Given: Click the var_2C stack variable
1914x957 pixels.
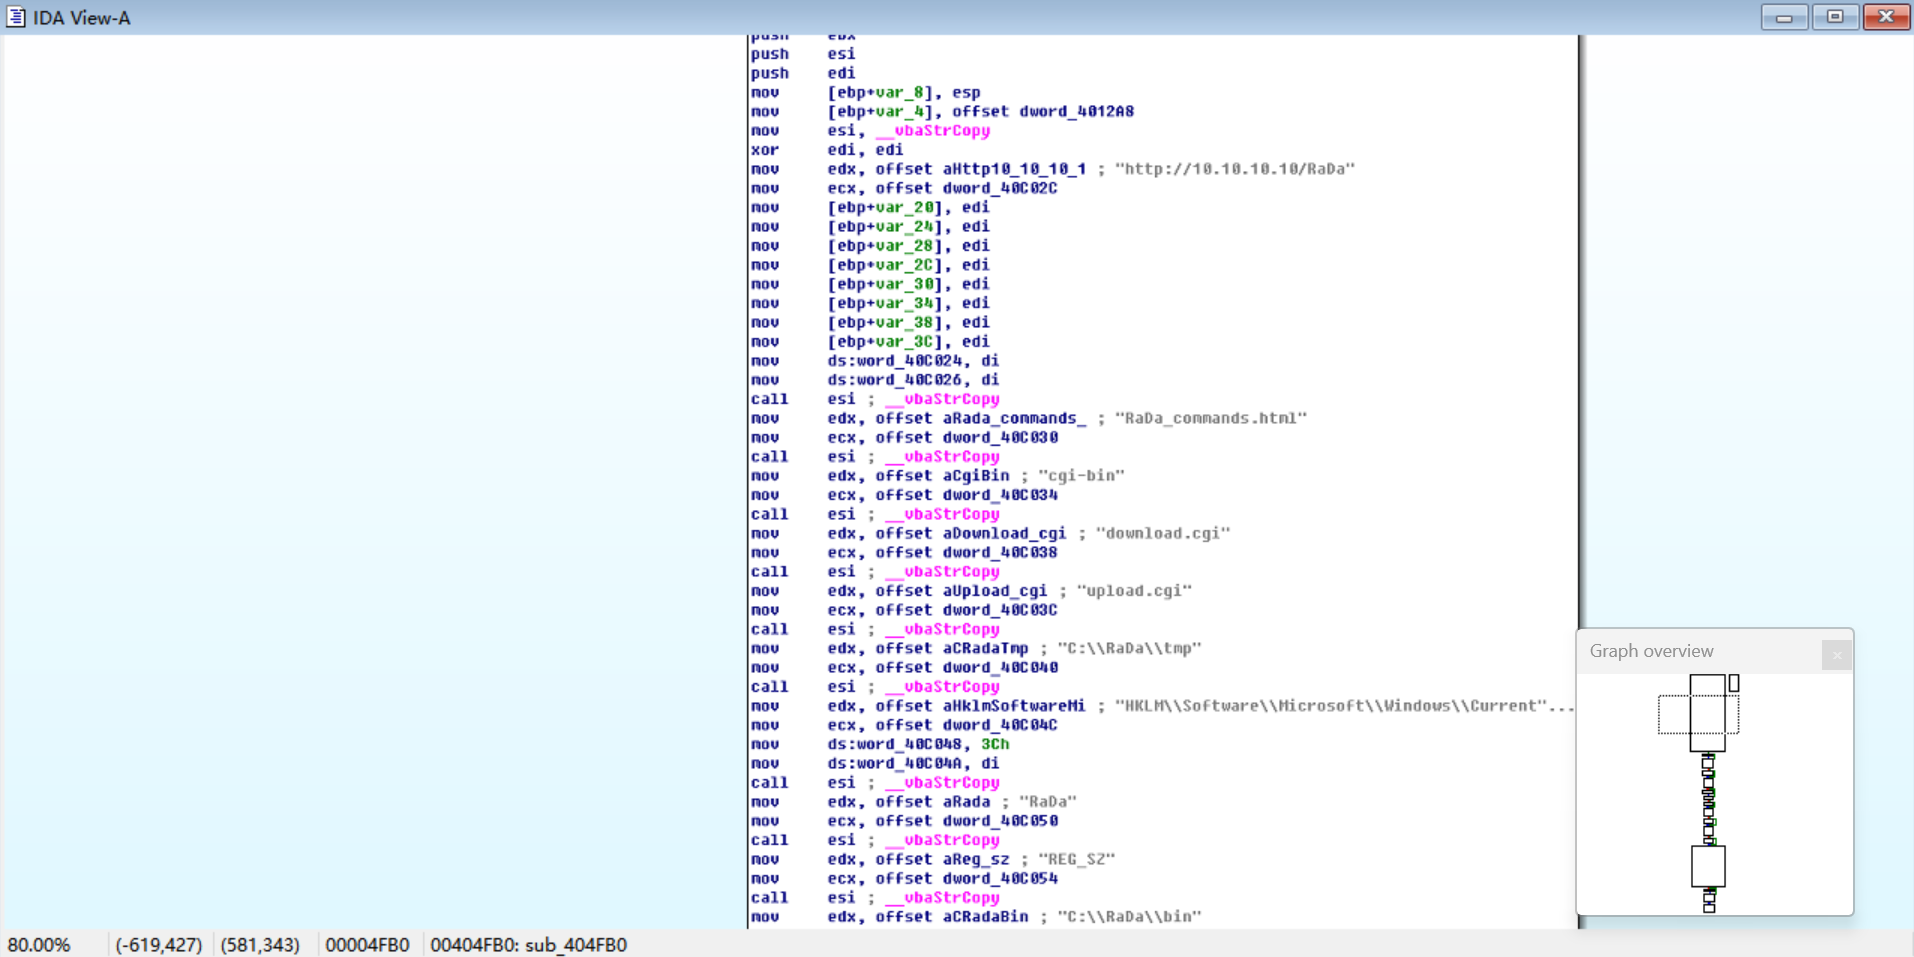Looking at the screenshot, I should pos(904,265).
